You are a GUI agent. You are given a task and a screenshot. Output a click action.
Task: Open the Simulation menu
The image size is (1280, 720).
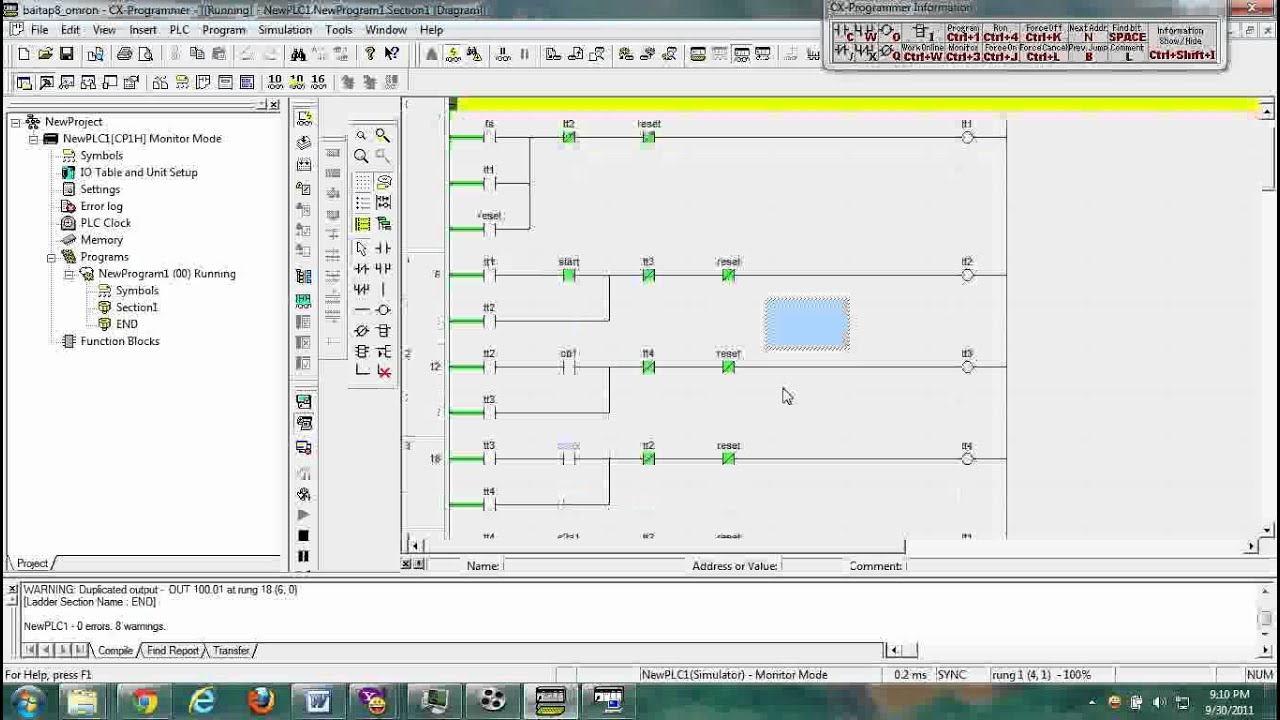[285, 30]
